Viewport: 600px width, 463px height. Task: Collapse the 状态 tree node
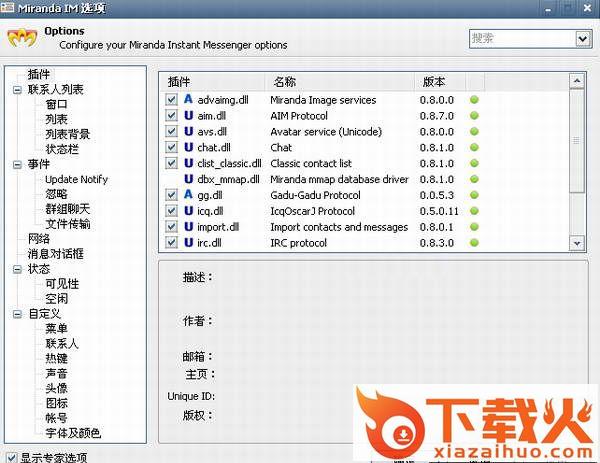(17, 269)
